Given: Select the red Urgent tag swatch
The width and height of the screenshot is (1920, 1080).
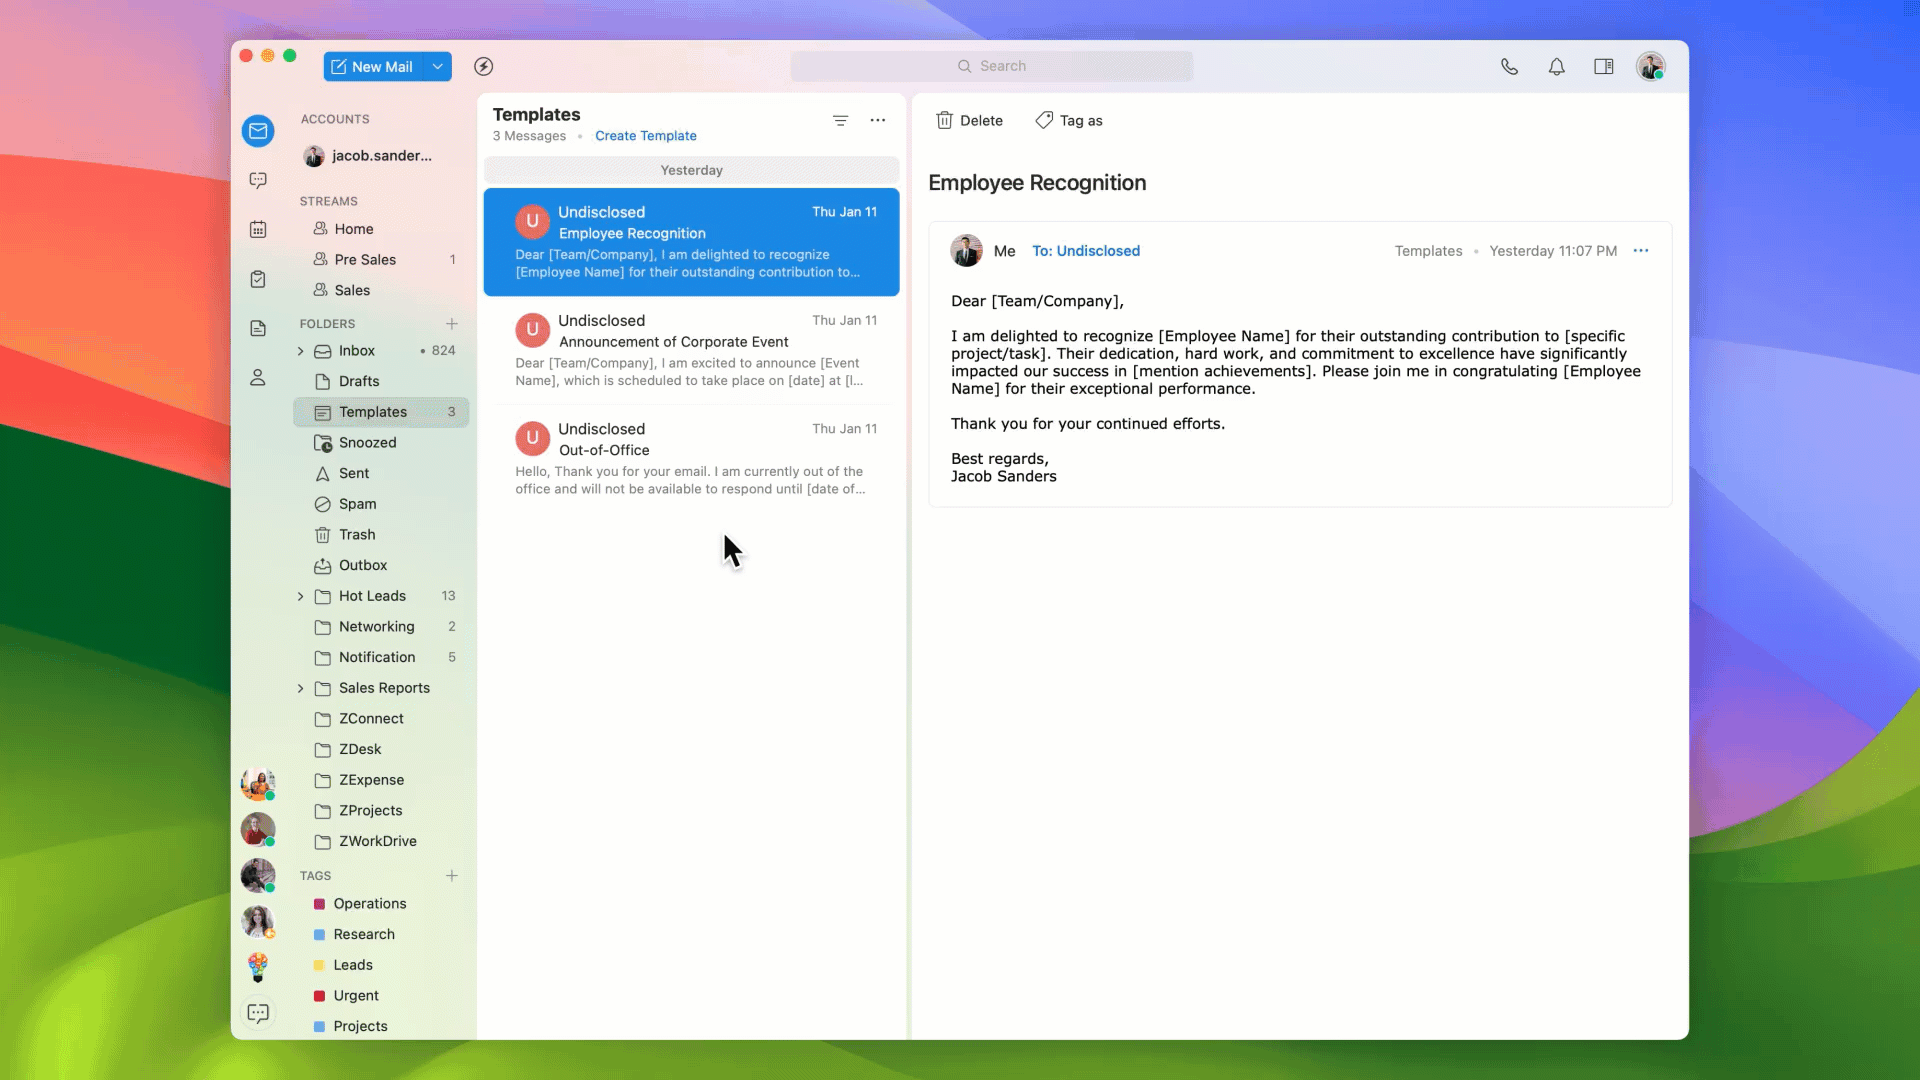Looking at the screenshot, I should tap(319, 996).
